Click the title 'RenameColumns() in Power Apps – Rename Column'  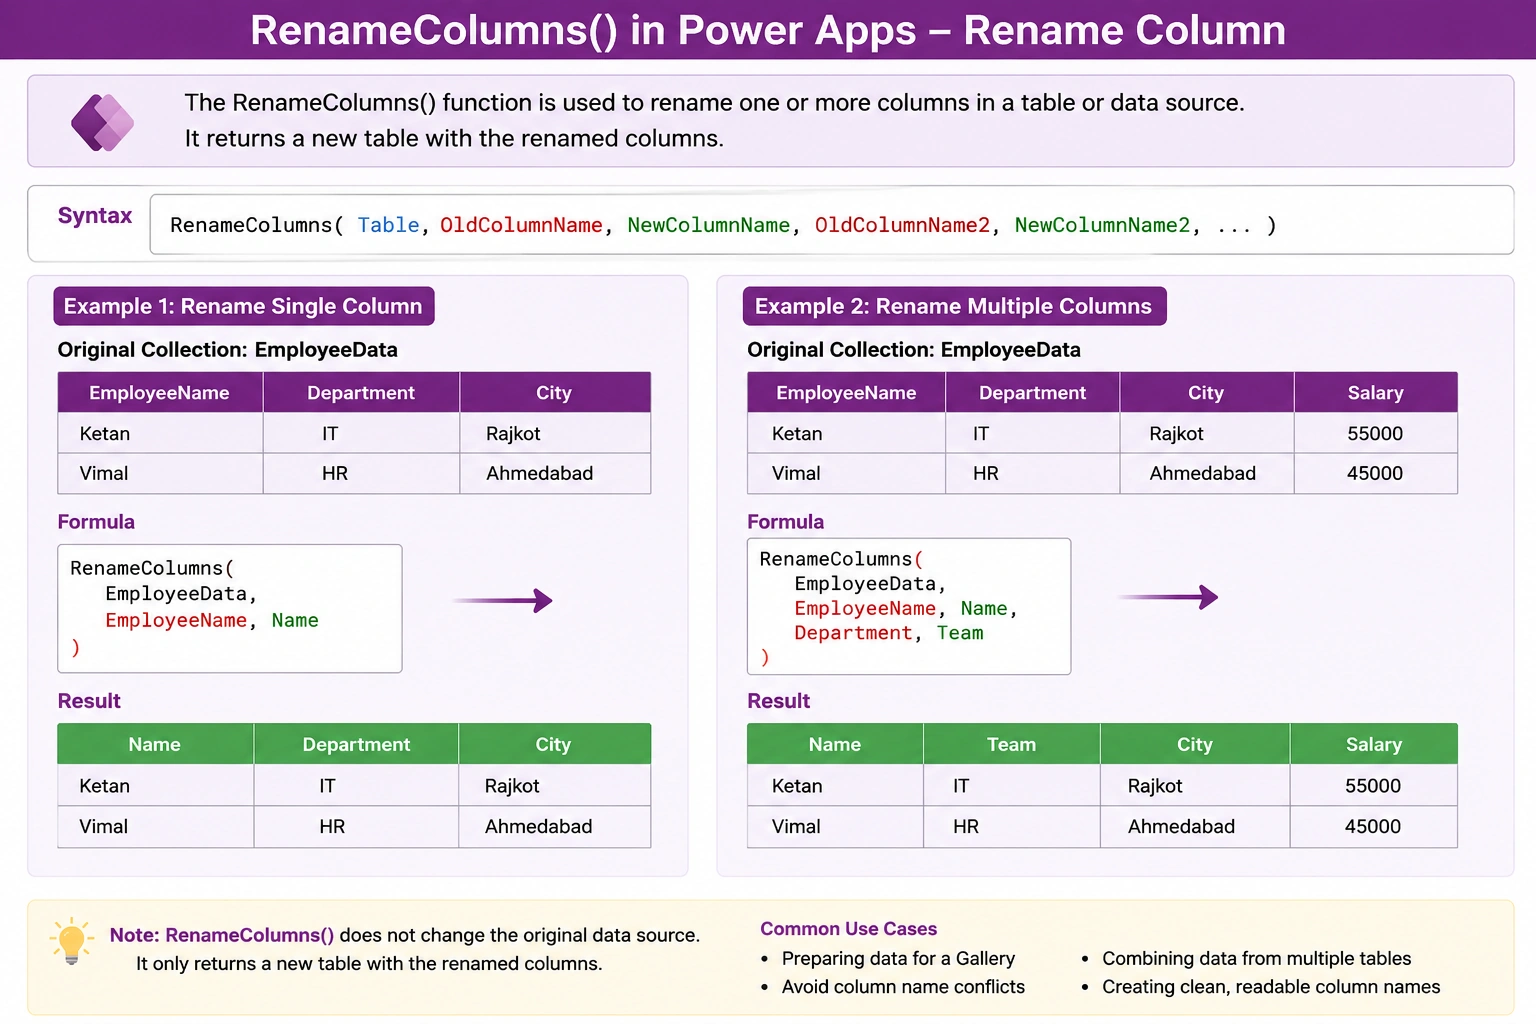point(768,30)
